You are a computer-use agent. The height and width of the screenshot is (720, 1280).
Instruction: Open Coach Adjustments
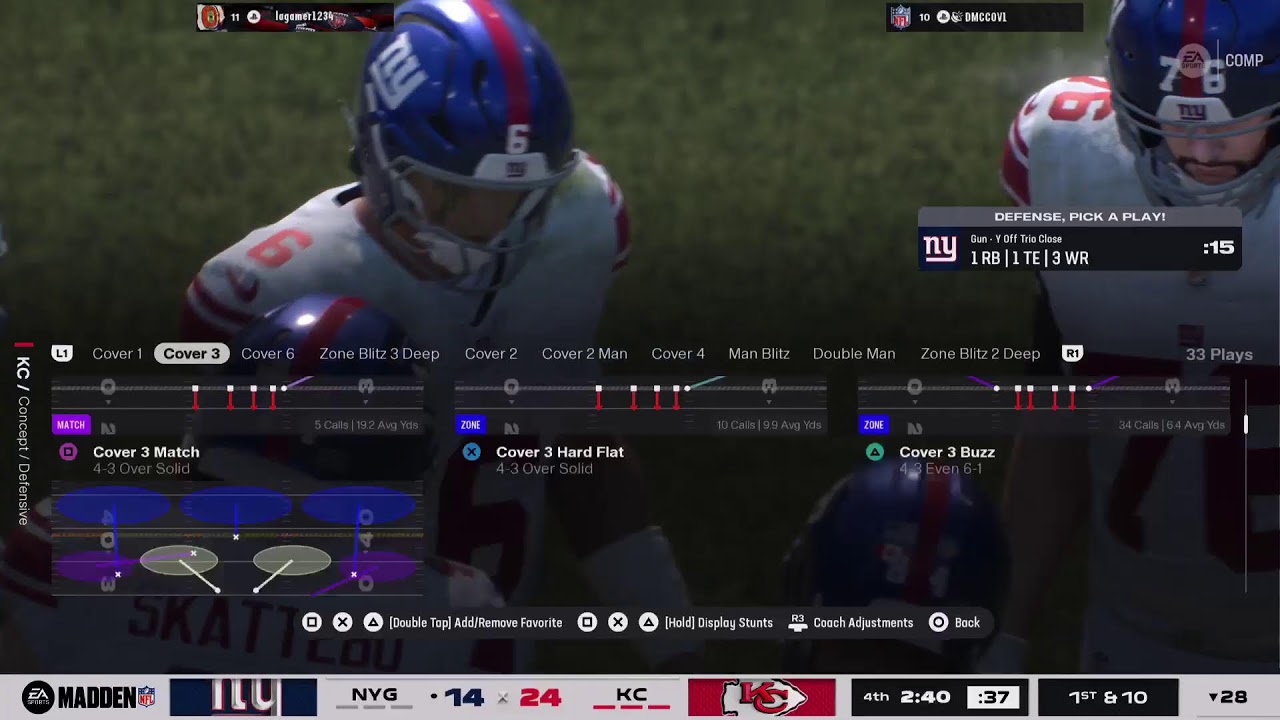point(863,623)
